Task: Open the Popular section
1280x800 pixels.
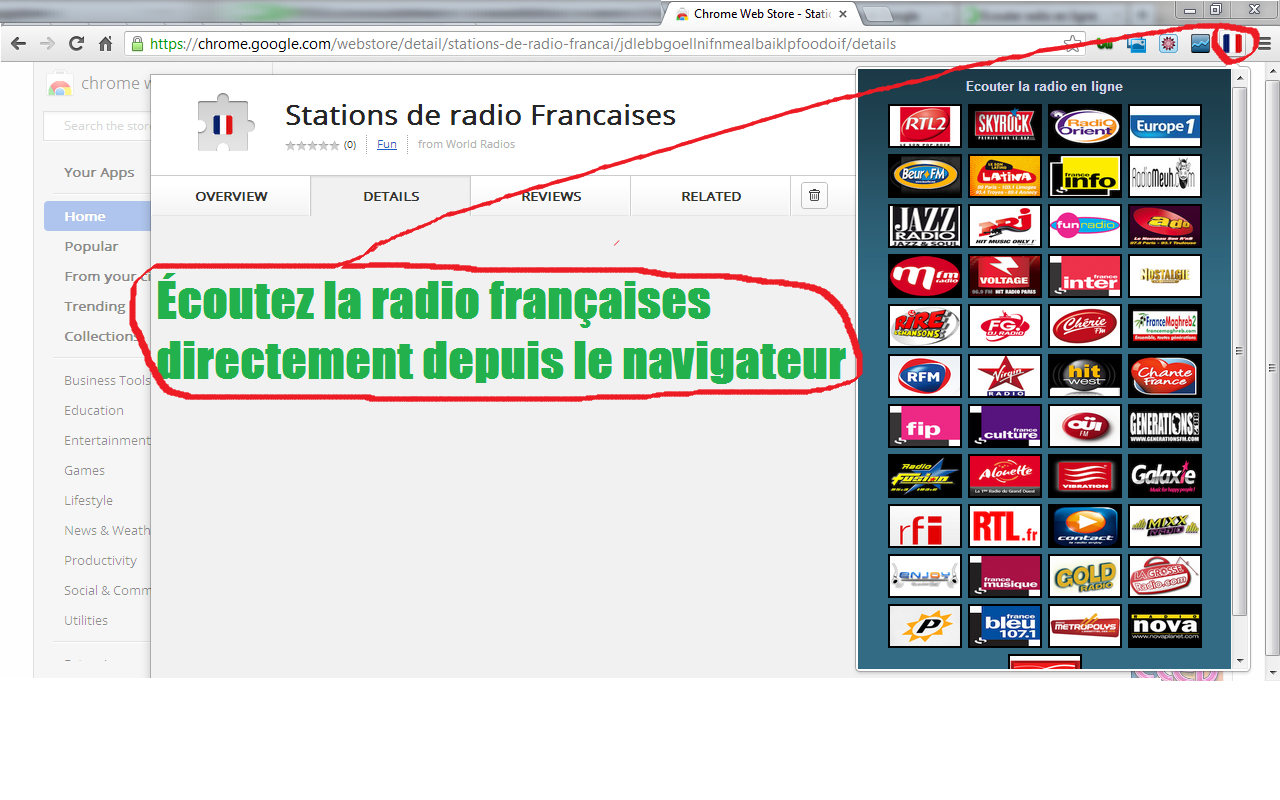Action: [91, 246]
